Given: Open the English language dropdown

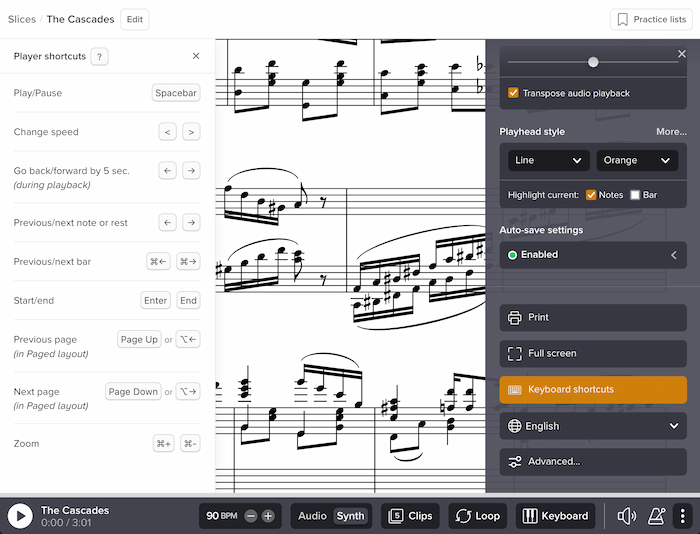Looking at the screenshot, I should click(593, 426).
